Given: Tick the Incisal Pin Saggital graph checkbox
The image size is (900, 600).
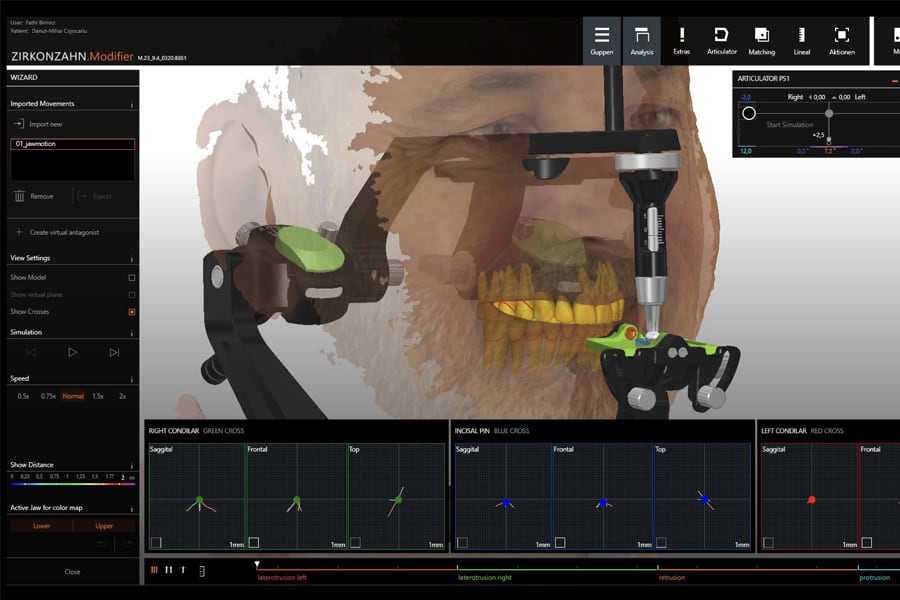Looking at the screenshot, I should coord(462,542).
